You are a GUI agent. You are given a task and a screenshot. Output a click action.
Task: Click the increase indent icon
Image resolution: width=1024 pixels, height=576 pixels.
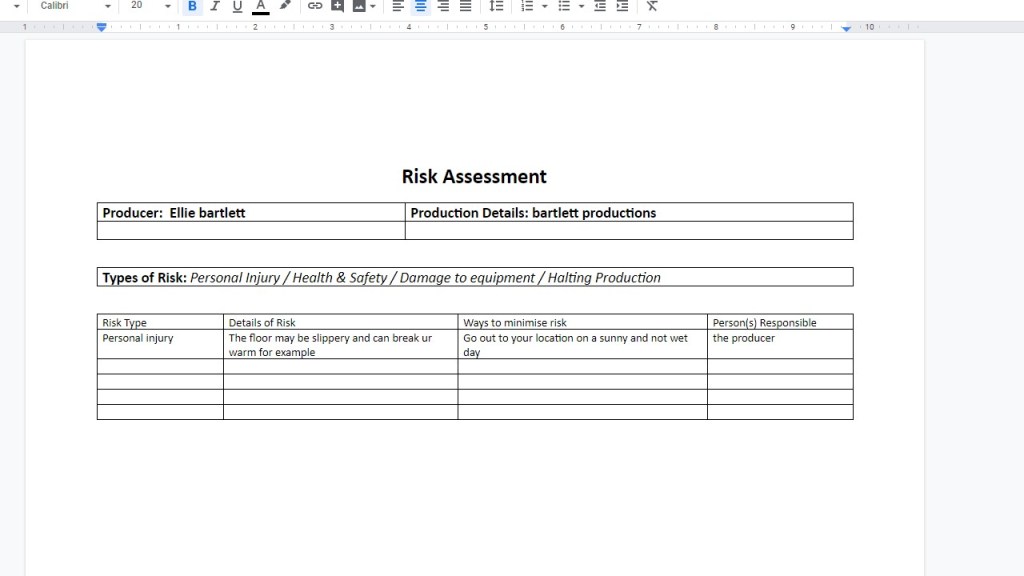[x=622, y=6]
